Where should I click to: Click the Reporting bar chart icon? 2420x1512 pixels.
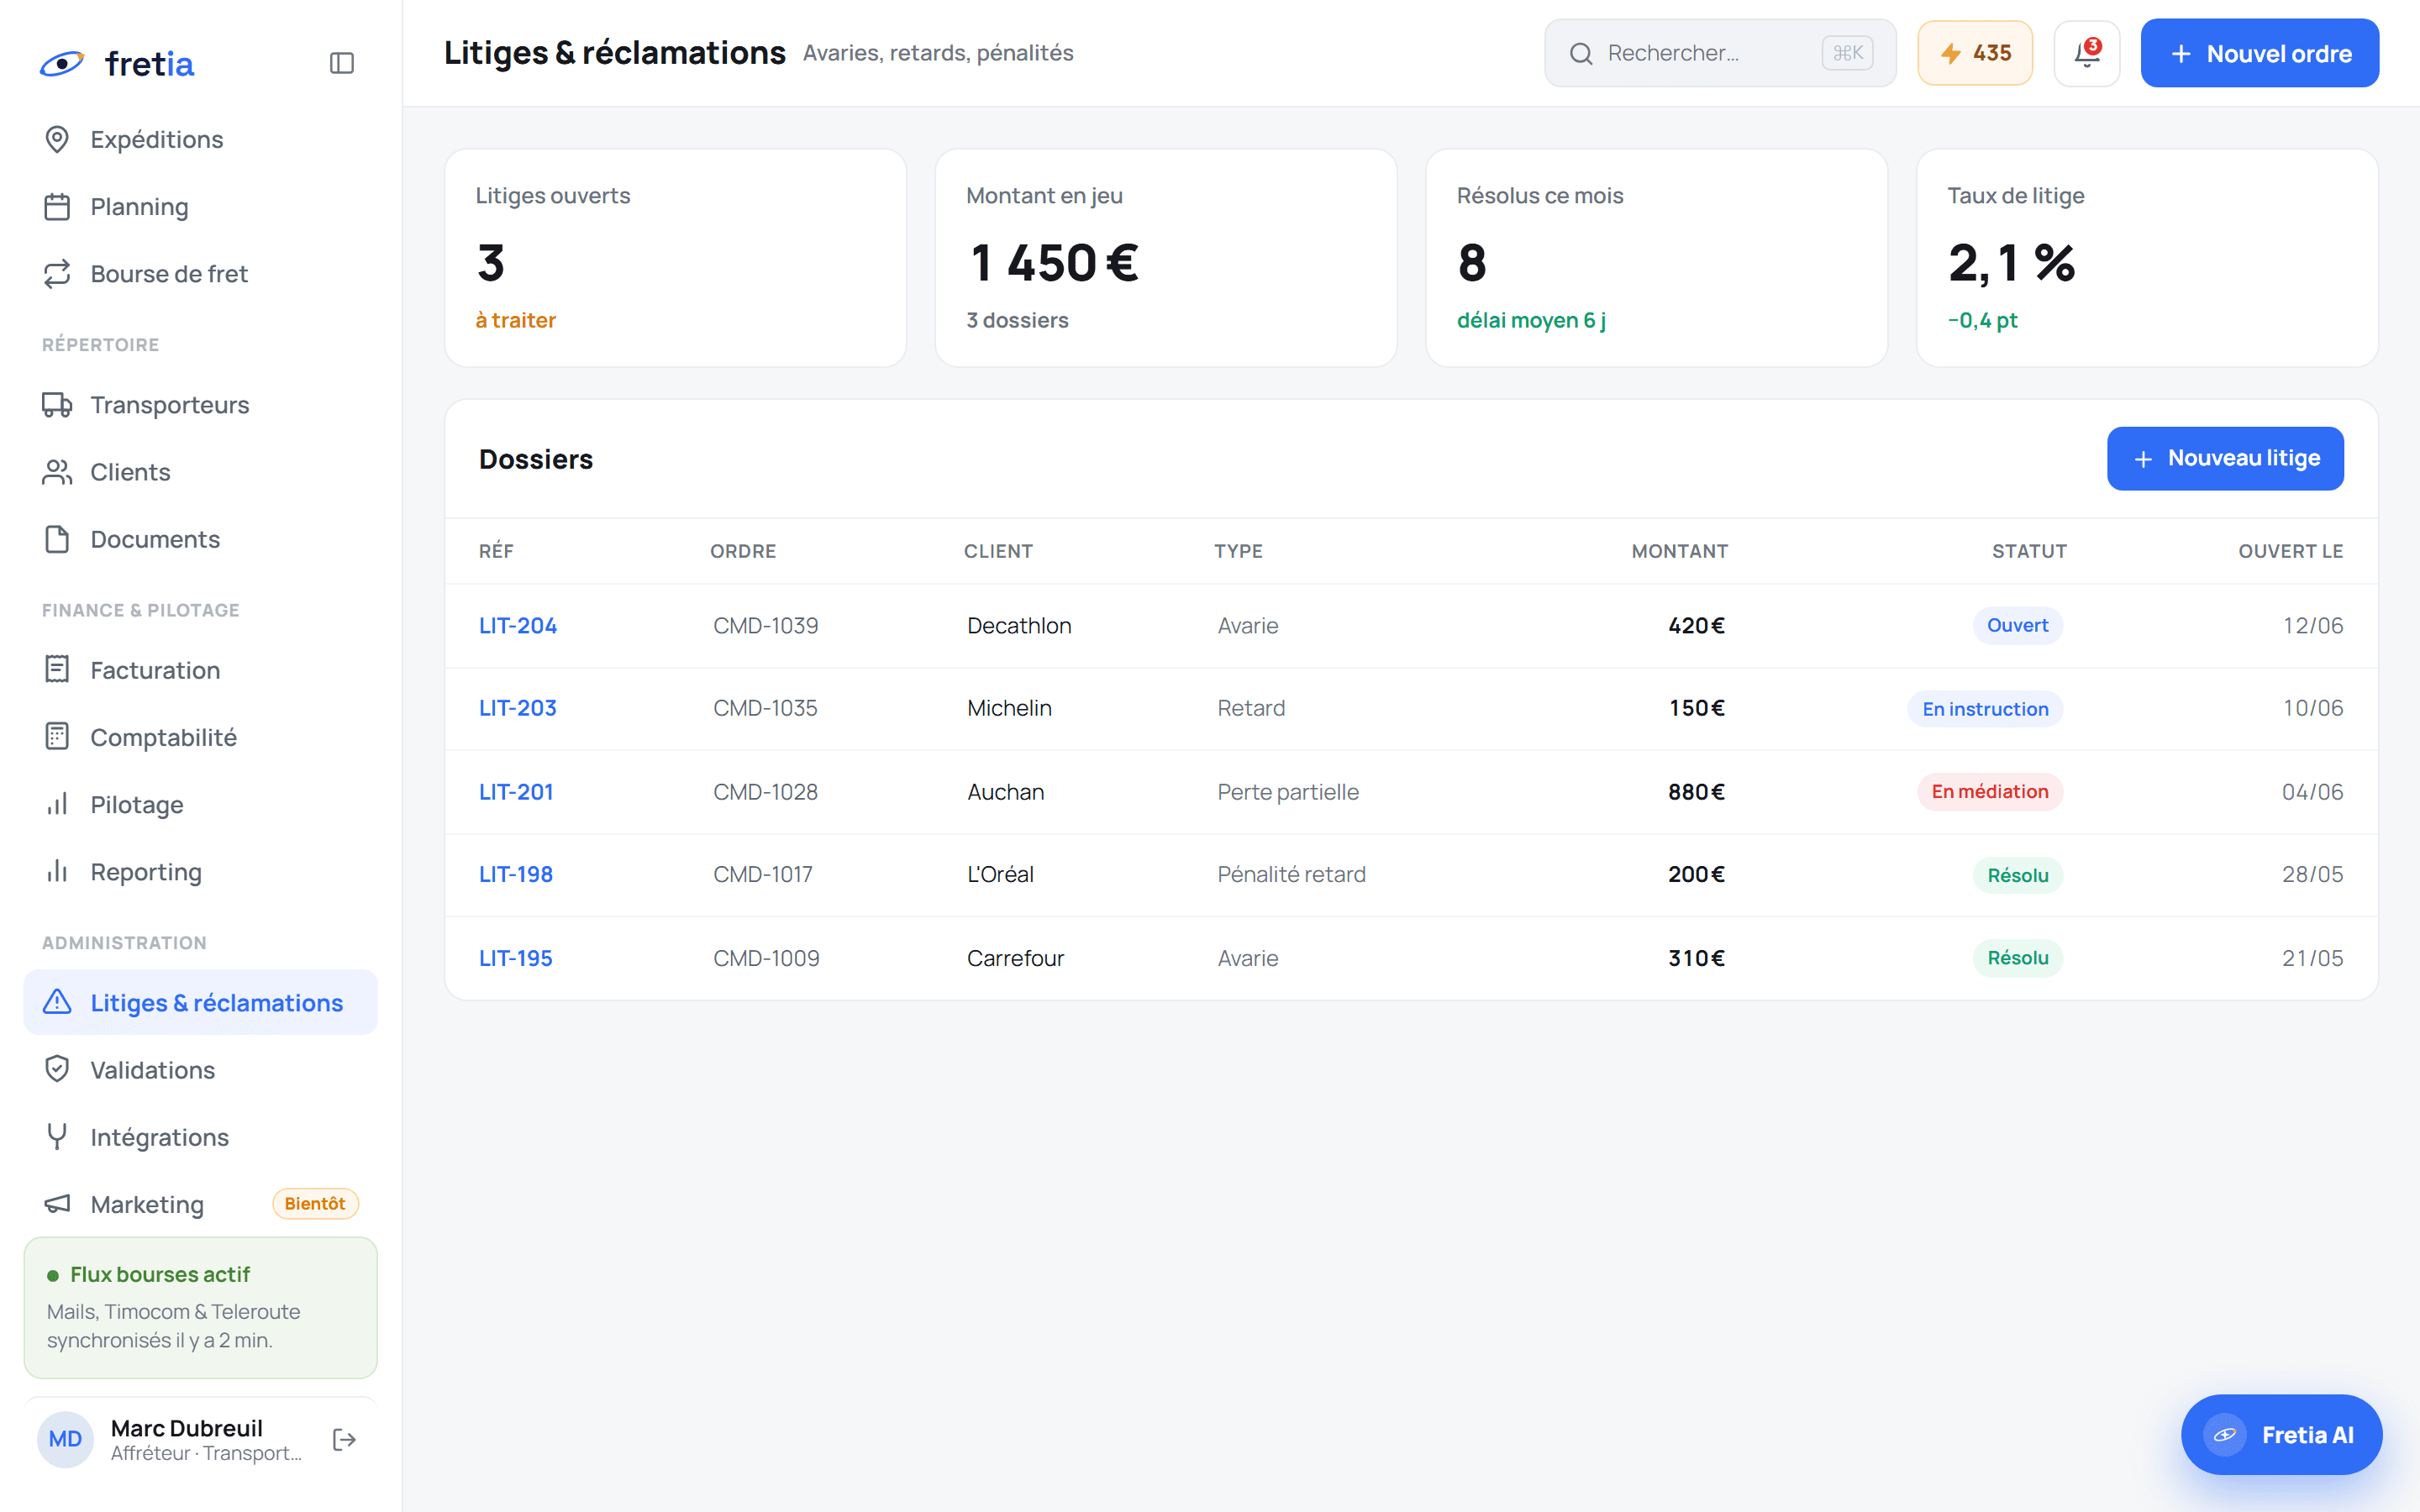pos(57,871)
